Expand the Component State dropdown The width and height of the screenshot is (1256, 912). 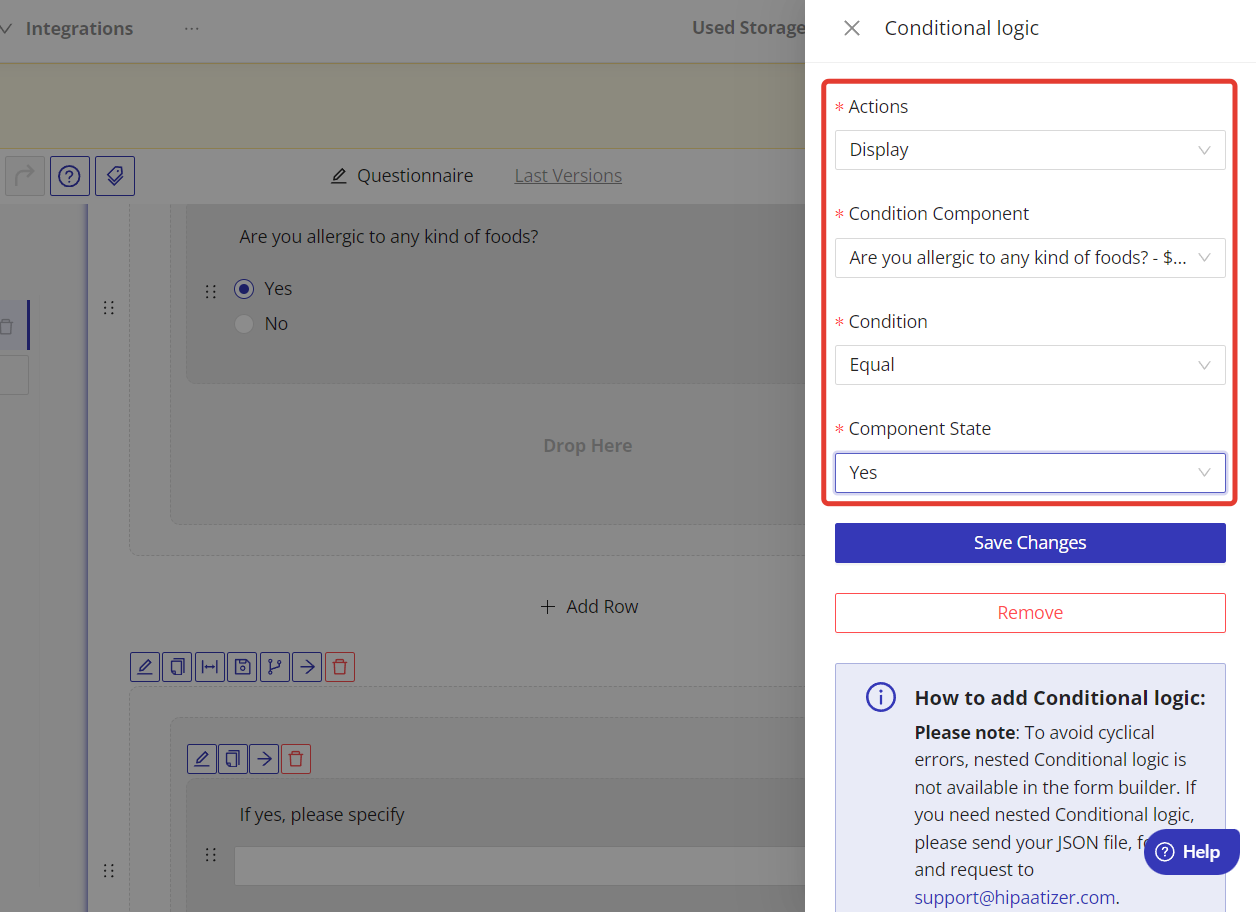1029,473
